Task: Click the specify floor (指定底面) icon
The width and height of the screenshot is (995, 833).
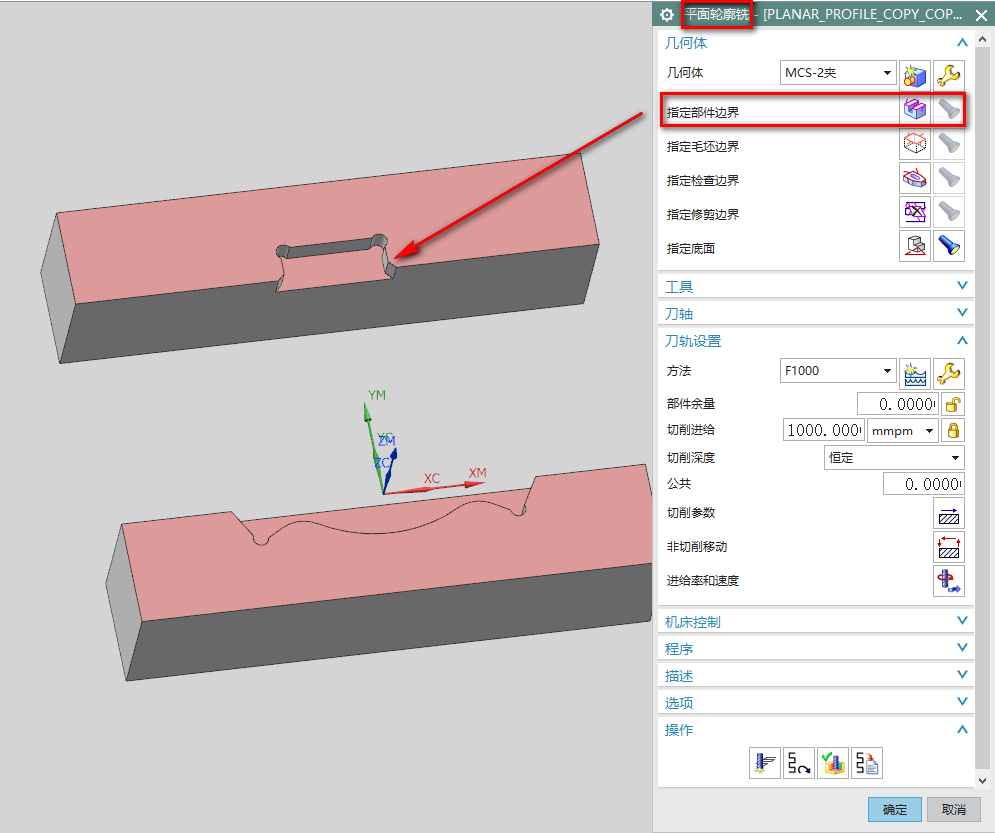Action: coord(914,247)
